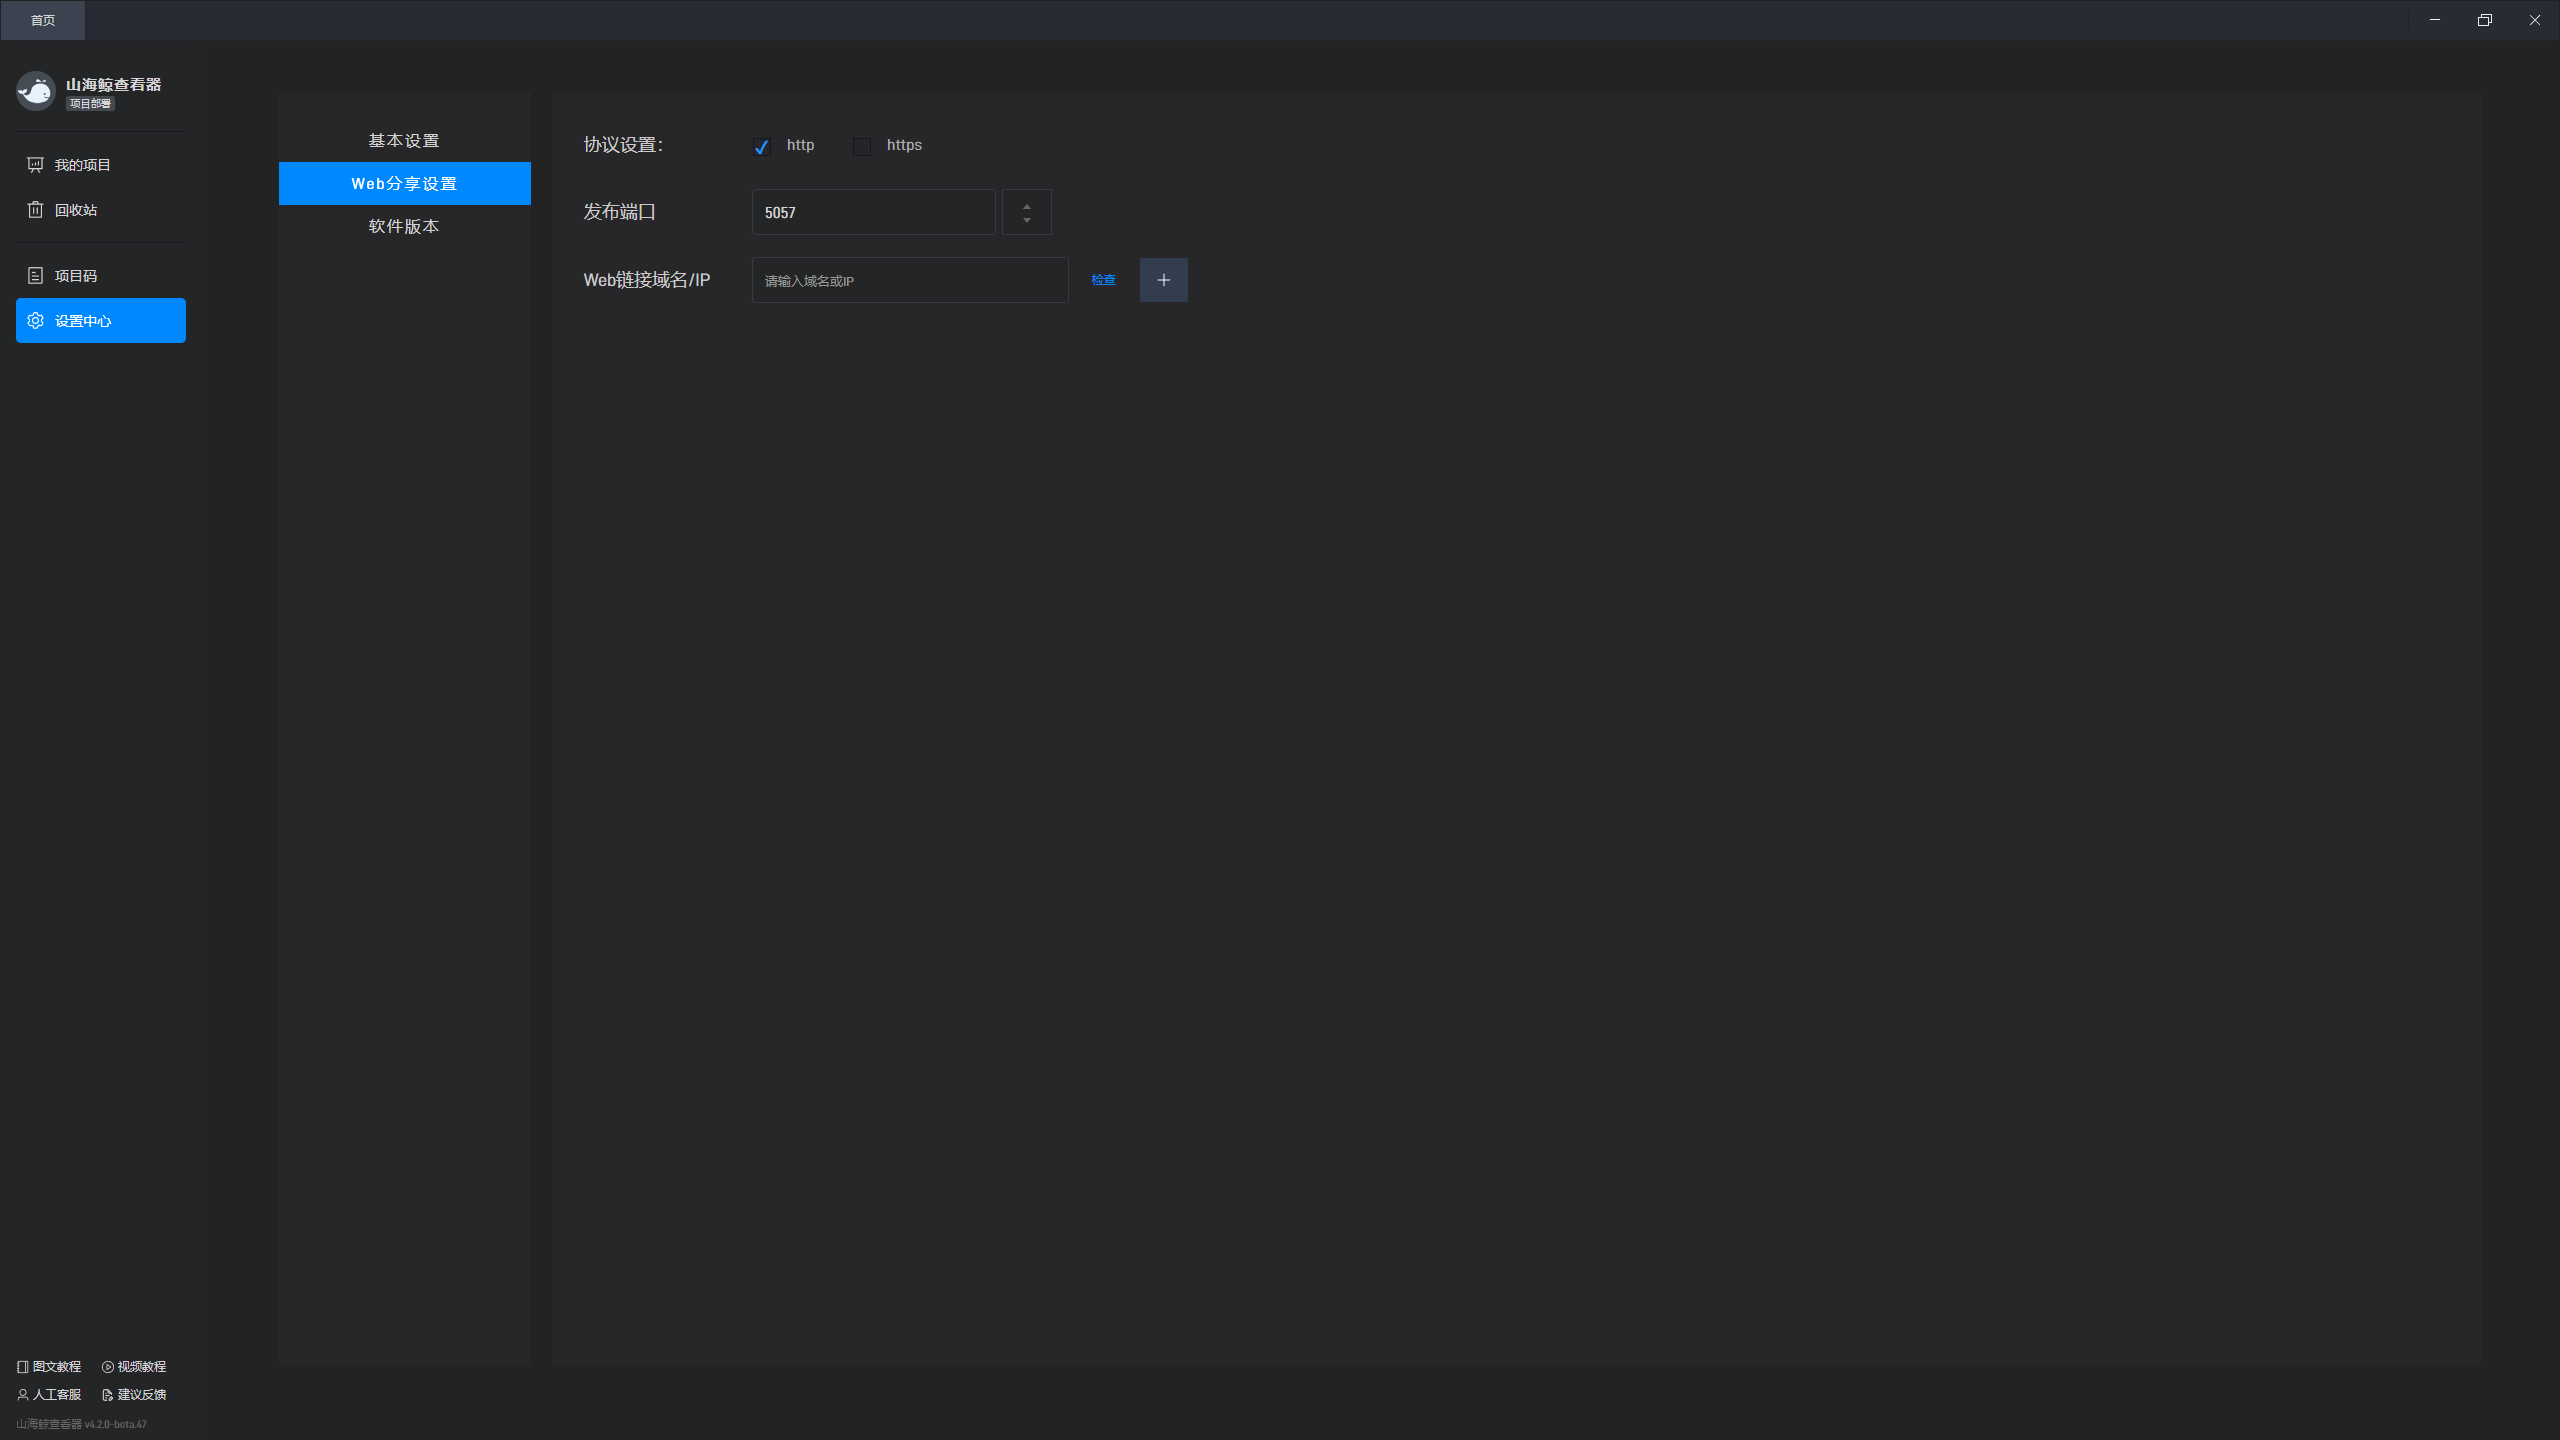Click the Project Code document icon
Screen dimensions: 2560x1440
[x=36, y=276]
